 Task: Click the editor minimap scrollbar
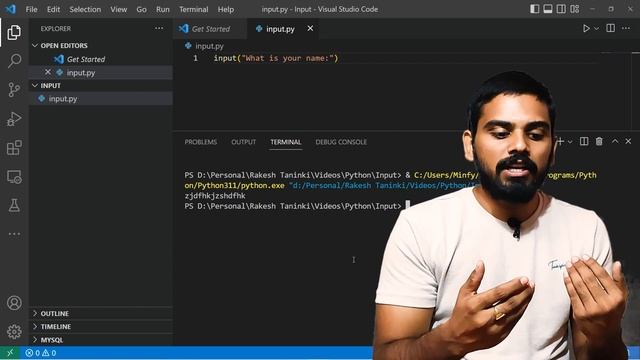coord(636,90)
